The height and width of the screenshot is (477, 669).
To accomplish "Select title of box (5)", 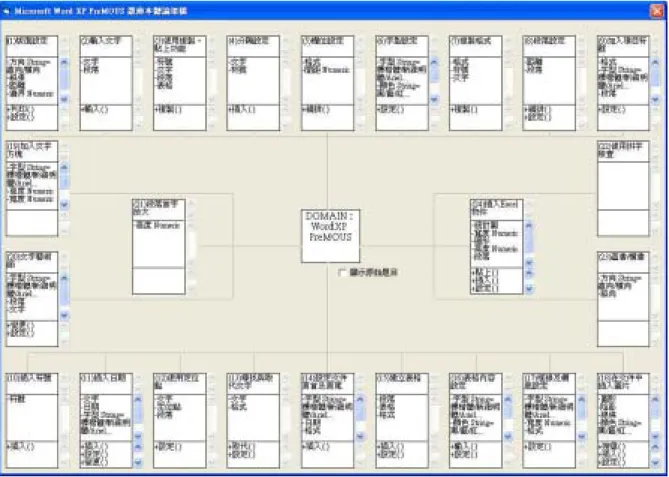I will pyautogui.click(x=323, y=41).
